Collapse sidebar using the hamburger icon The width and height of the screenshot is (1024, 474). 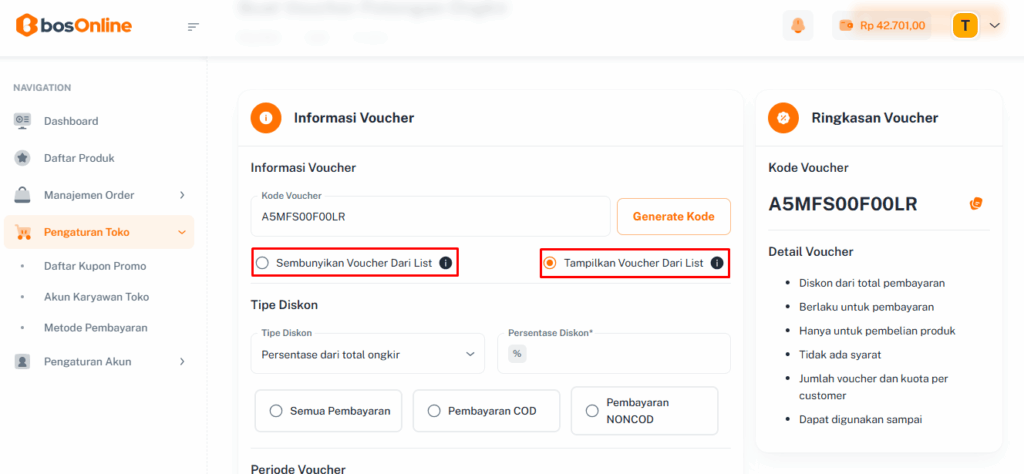tap(194, 26)
